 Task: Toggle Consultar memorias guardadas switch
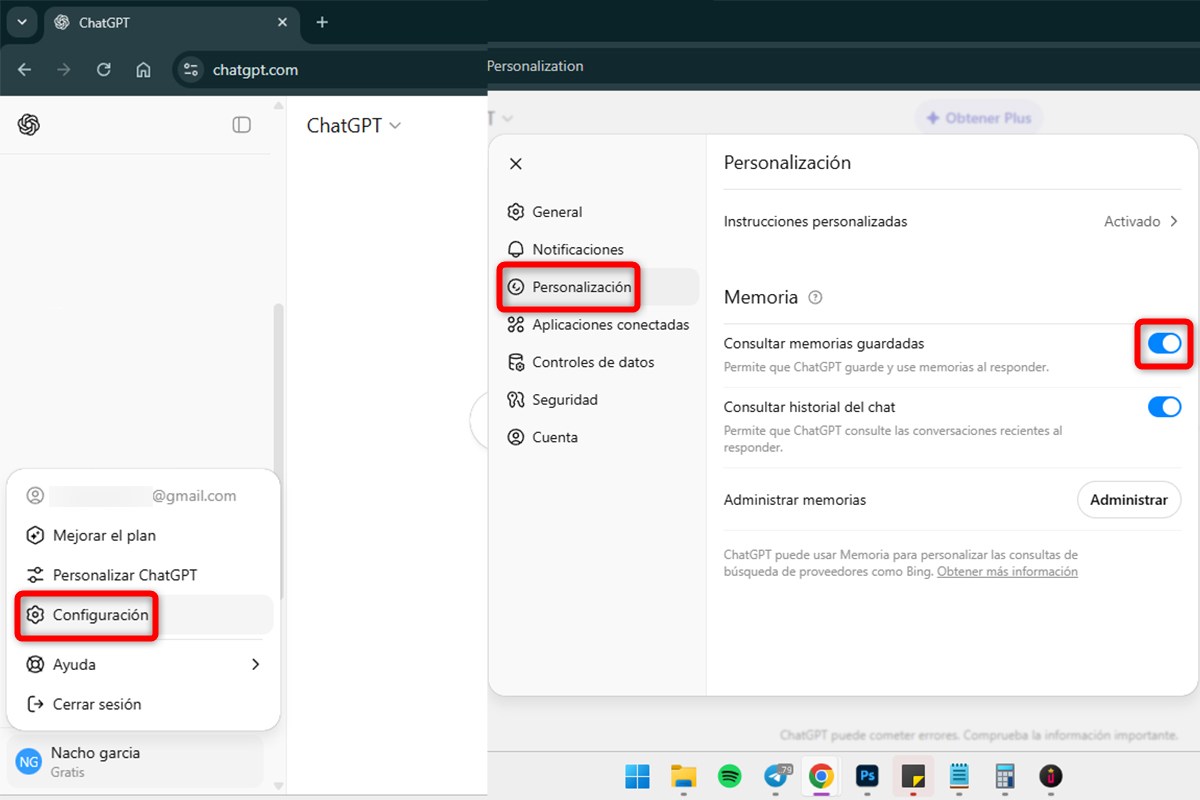1164,343
